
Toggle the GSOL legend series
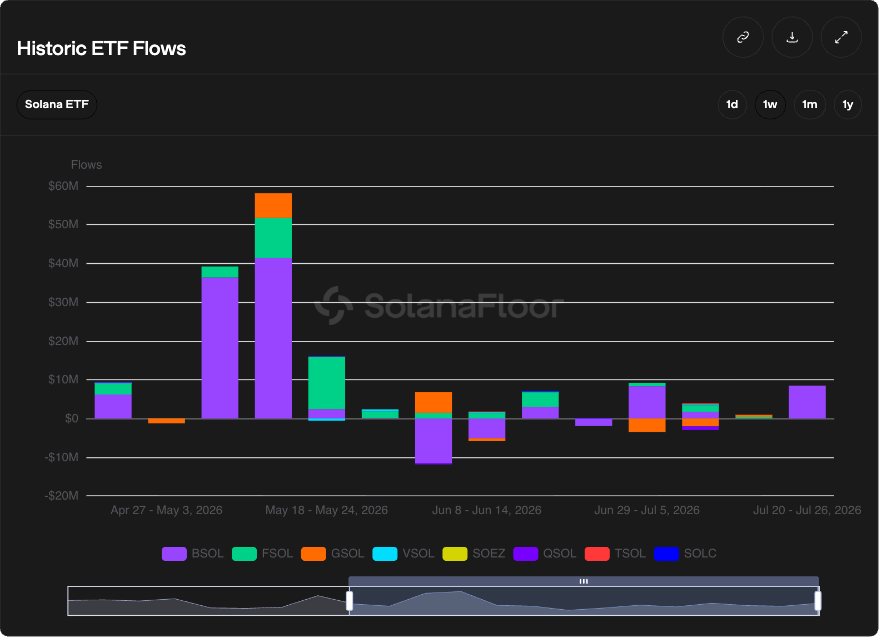coord(332,553)
